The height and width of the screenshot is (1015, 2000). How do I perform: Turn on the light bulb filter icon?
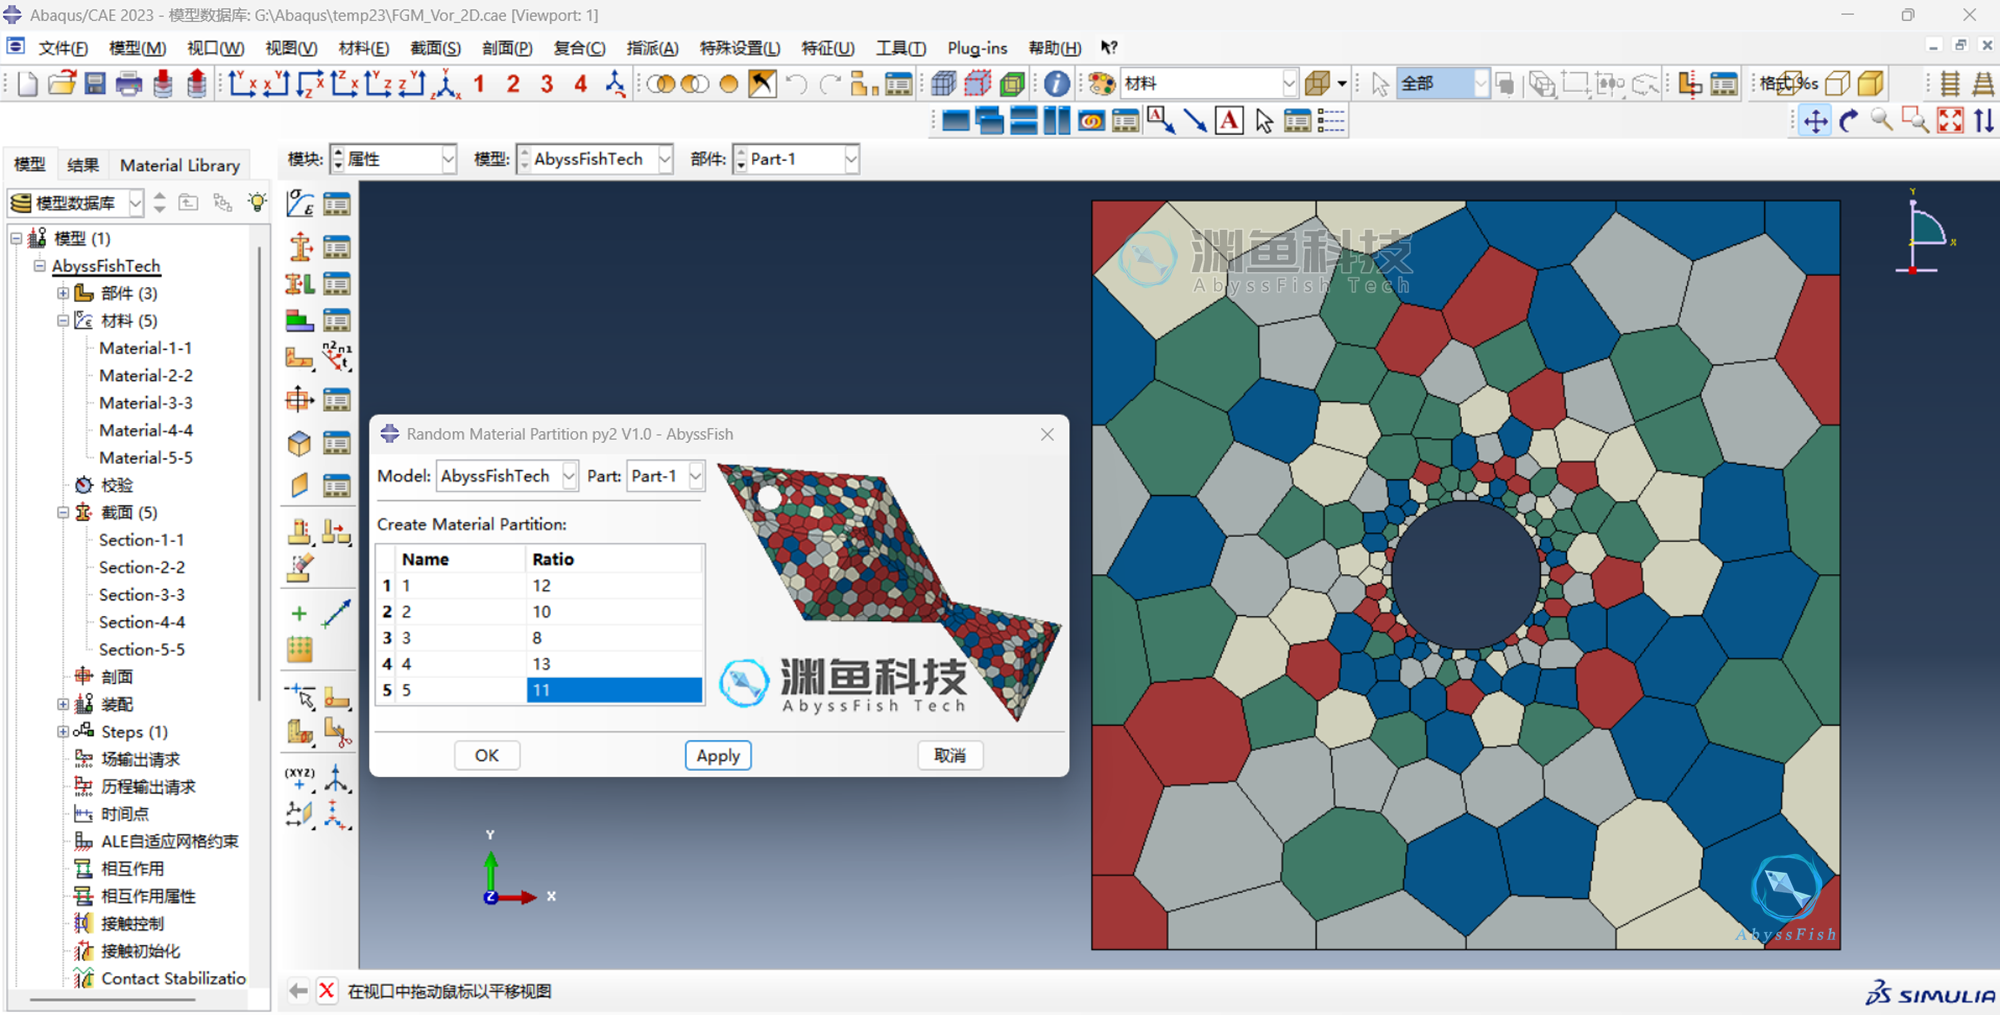[x=257, y=203]
